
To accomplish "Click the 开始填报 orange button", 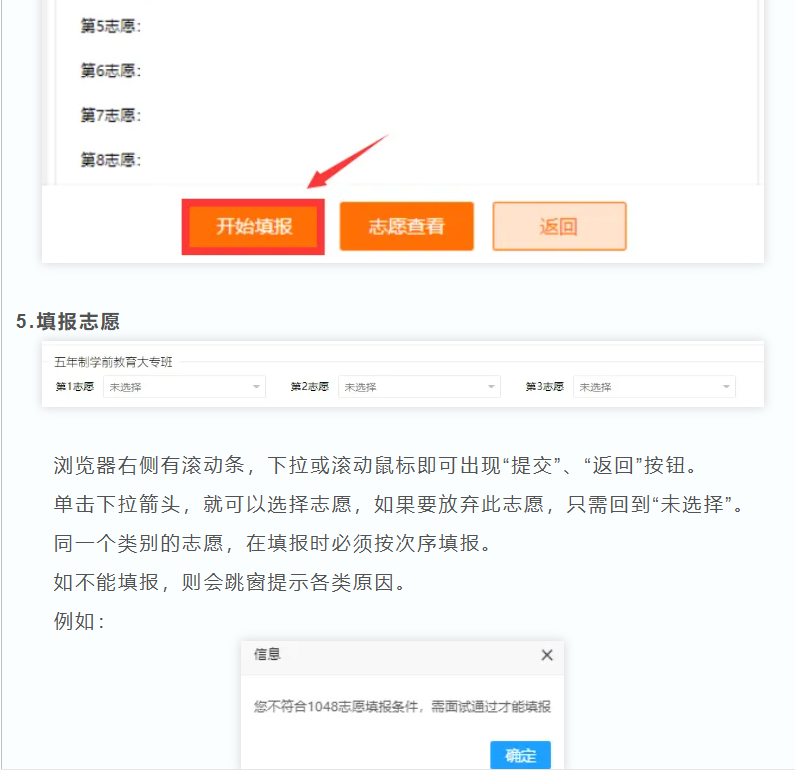I will click(x=253, y=227).
